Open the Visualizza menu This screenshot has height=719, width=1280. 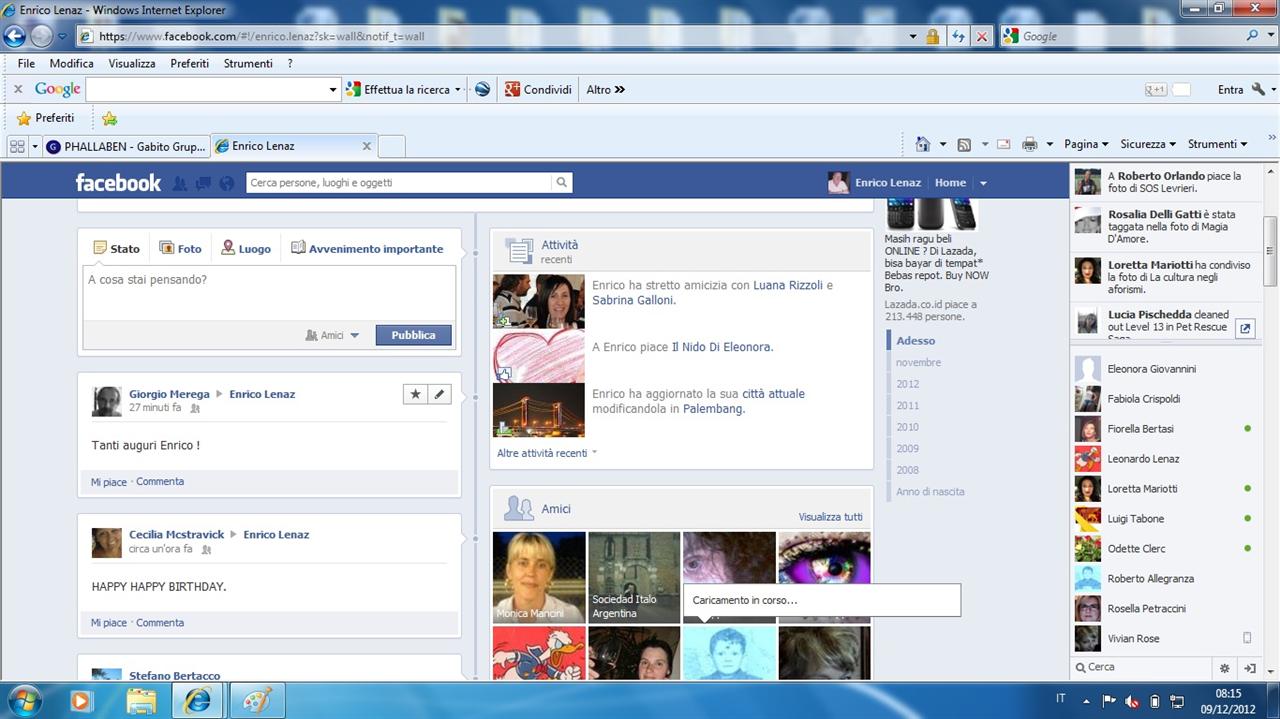coord(132,63)
